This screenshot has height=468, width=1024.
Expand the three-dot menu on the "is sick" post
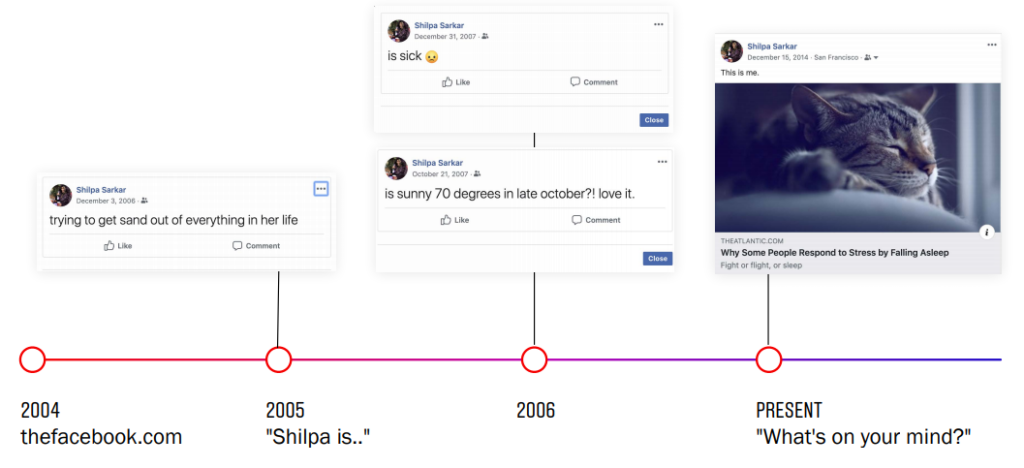pos(658,24)
